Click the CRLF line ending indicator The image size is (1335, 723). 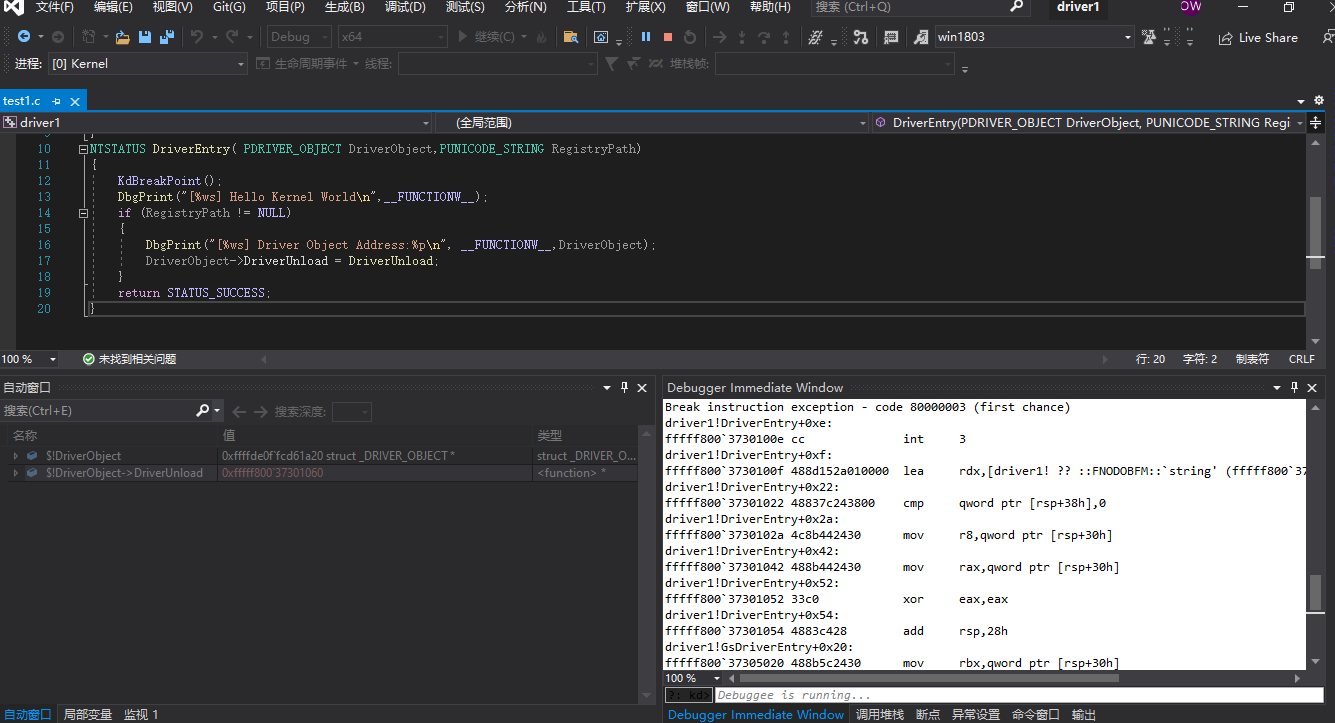(x=1302, y=359)
